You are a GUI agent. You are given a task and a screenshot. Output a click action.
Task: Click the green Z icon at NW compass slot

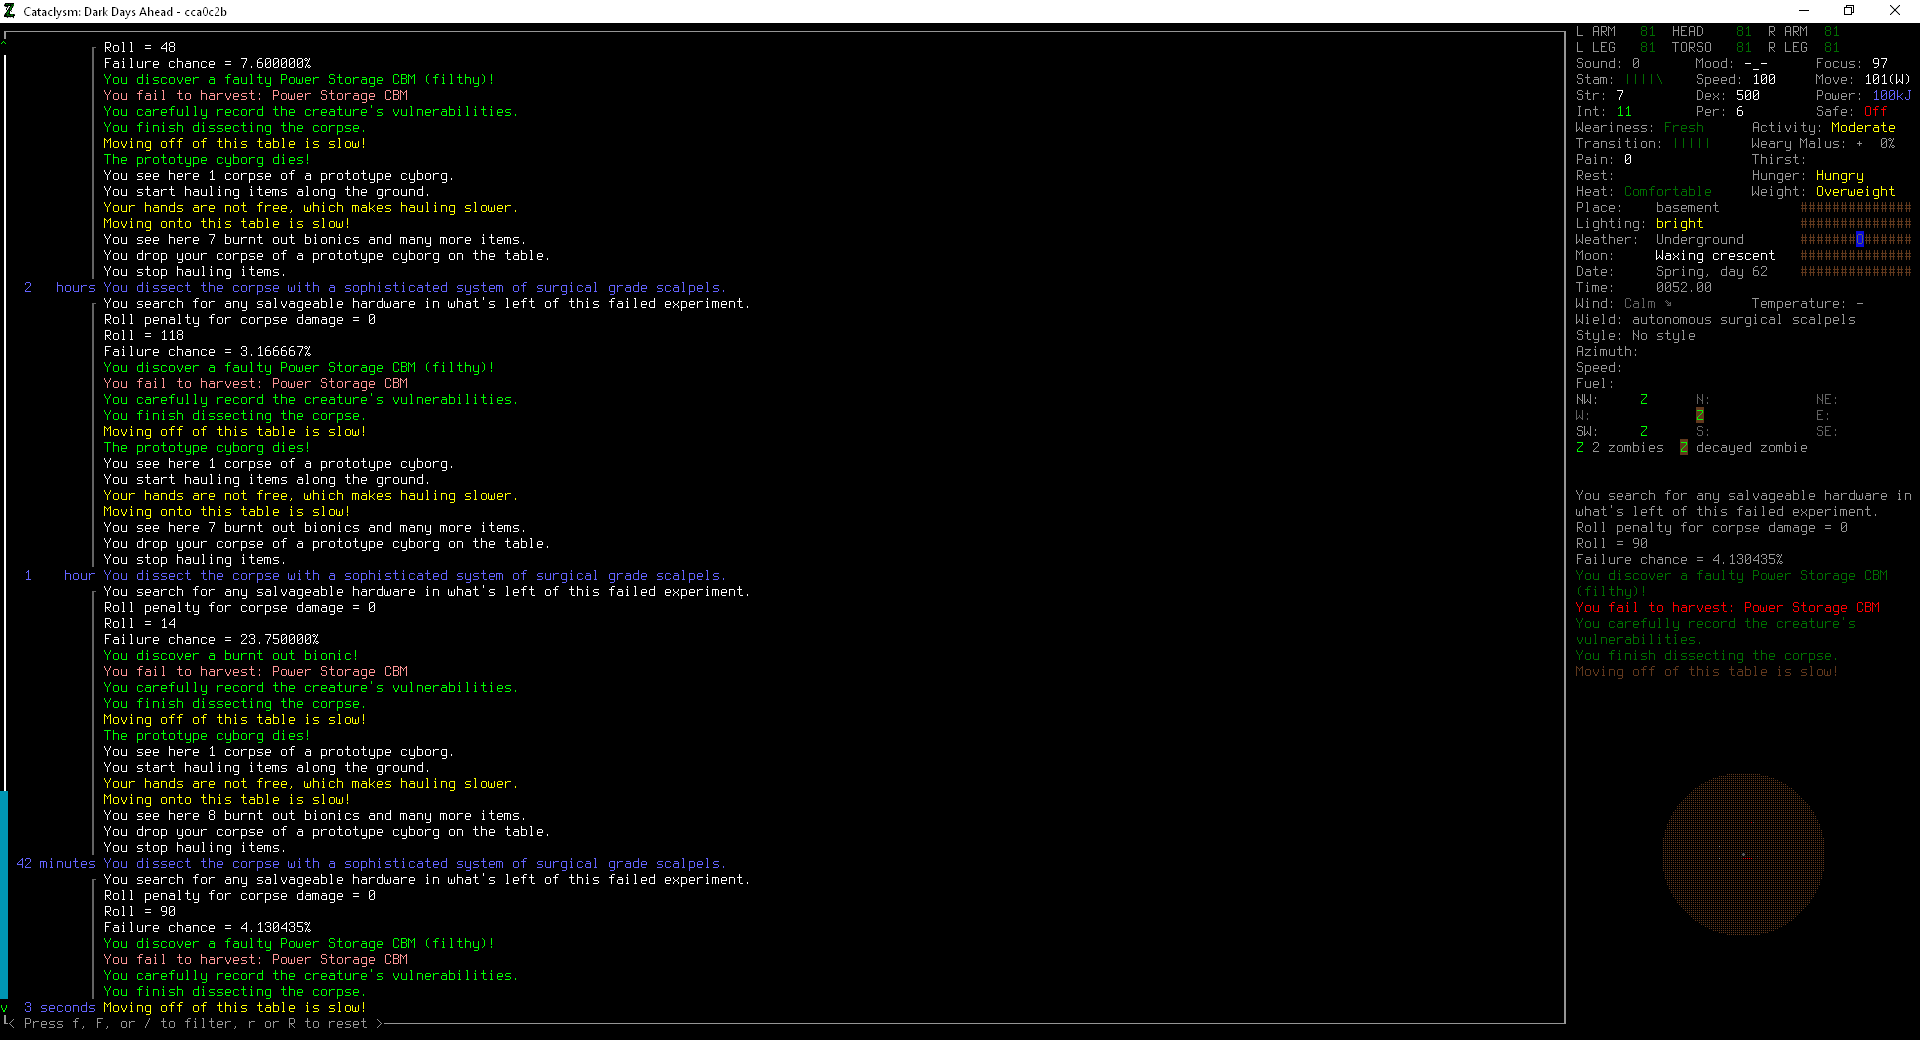[1643, 399]
